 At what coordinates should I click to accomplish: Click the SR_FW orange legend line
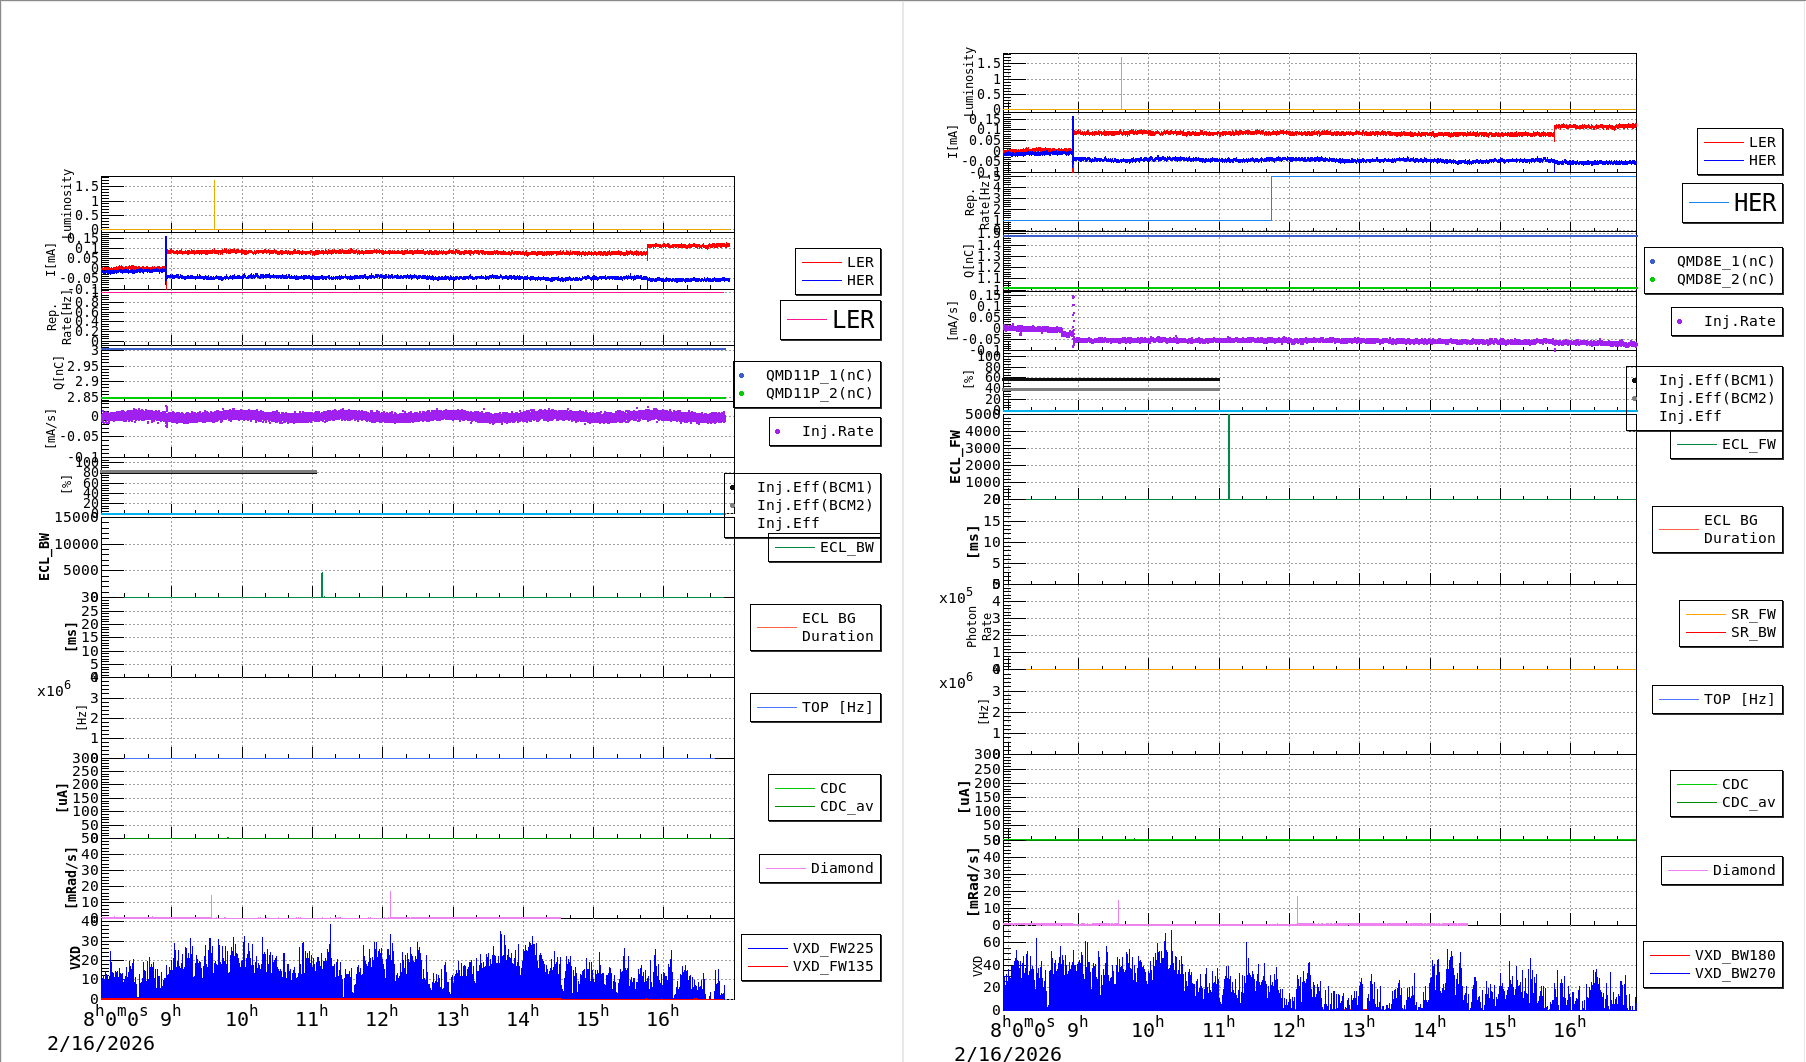tap(1705, 614)
